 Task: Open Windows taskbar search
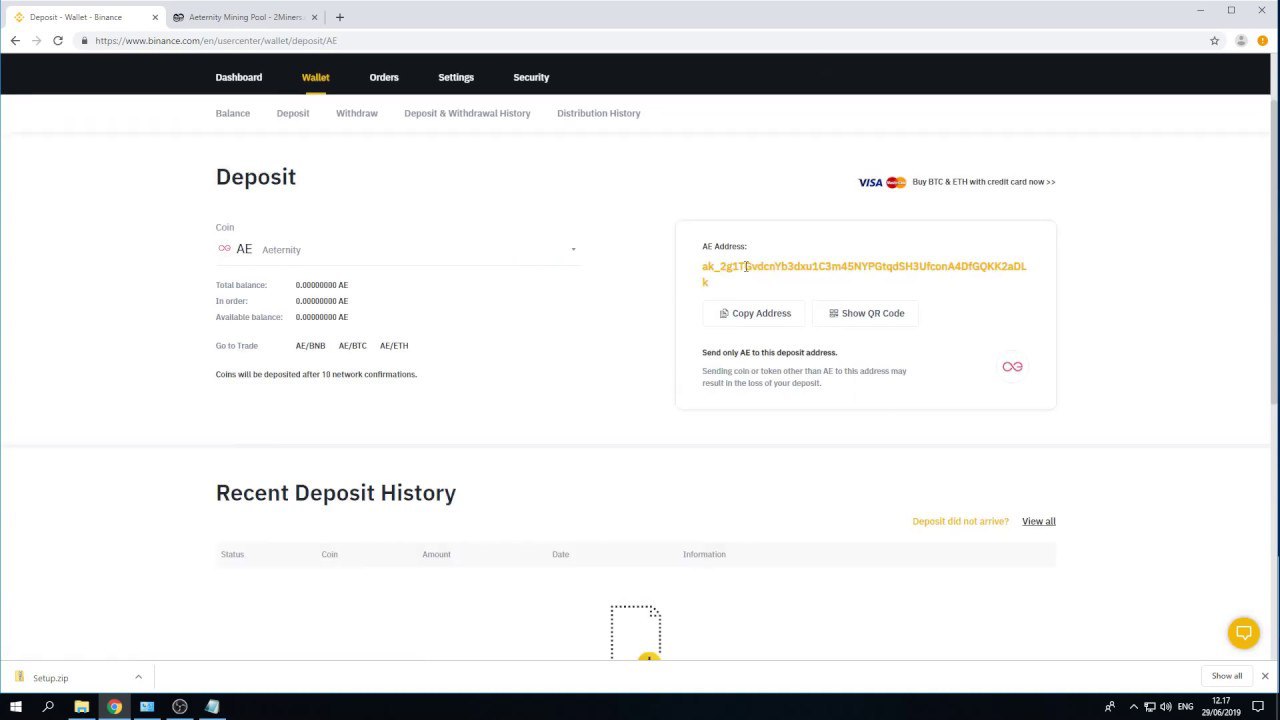point(48,707)
